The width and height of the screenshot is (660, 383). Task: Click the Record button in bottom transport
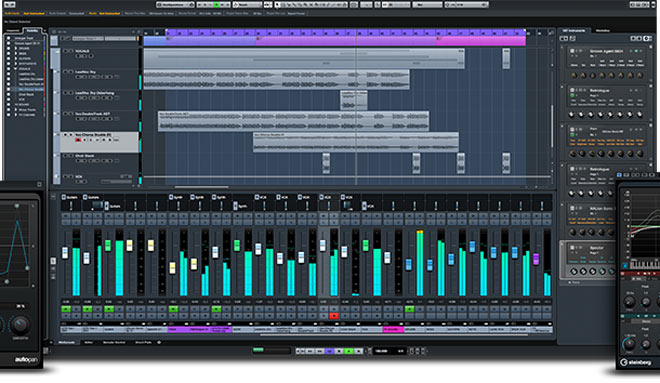click(358, 351)
